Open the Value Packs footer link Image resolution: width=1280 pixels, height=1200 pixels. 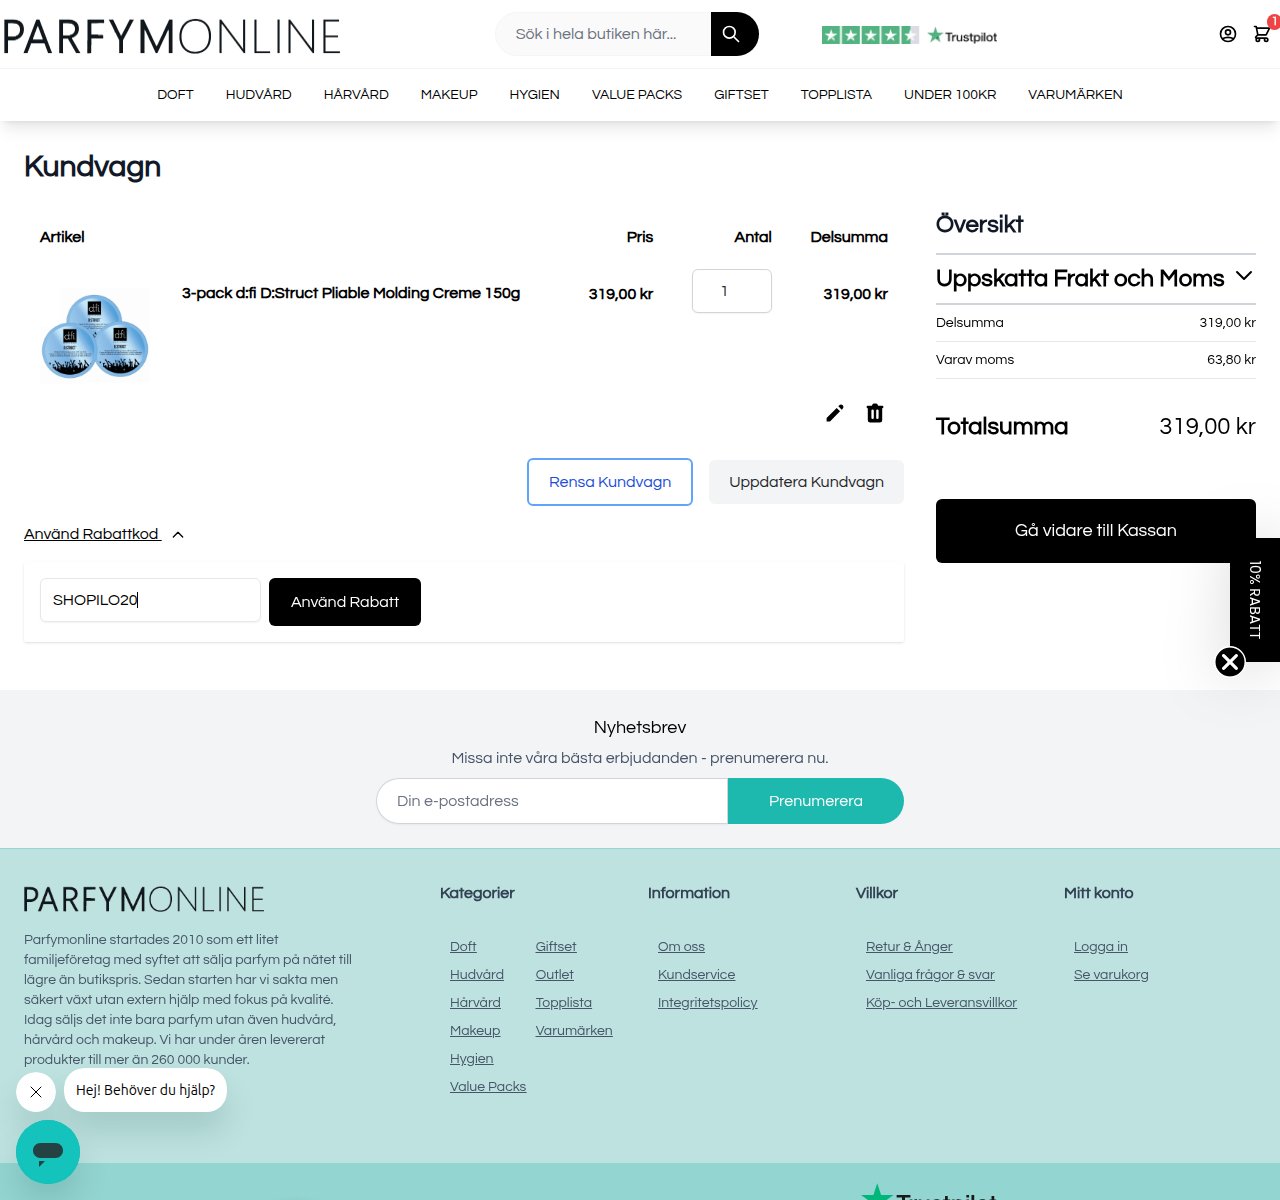[x=488, y=1087]
